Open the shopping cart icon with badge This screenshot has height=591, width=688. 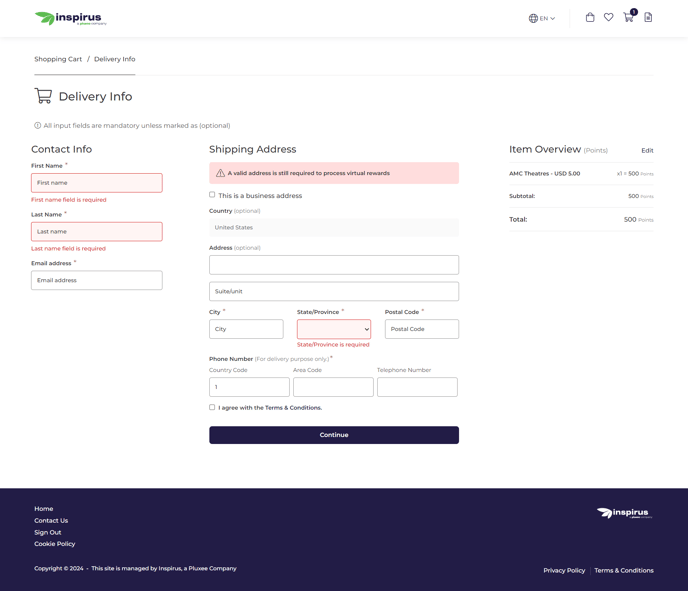pyautogui.click(x=628, y=17)
